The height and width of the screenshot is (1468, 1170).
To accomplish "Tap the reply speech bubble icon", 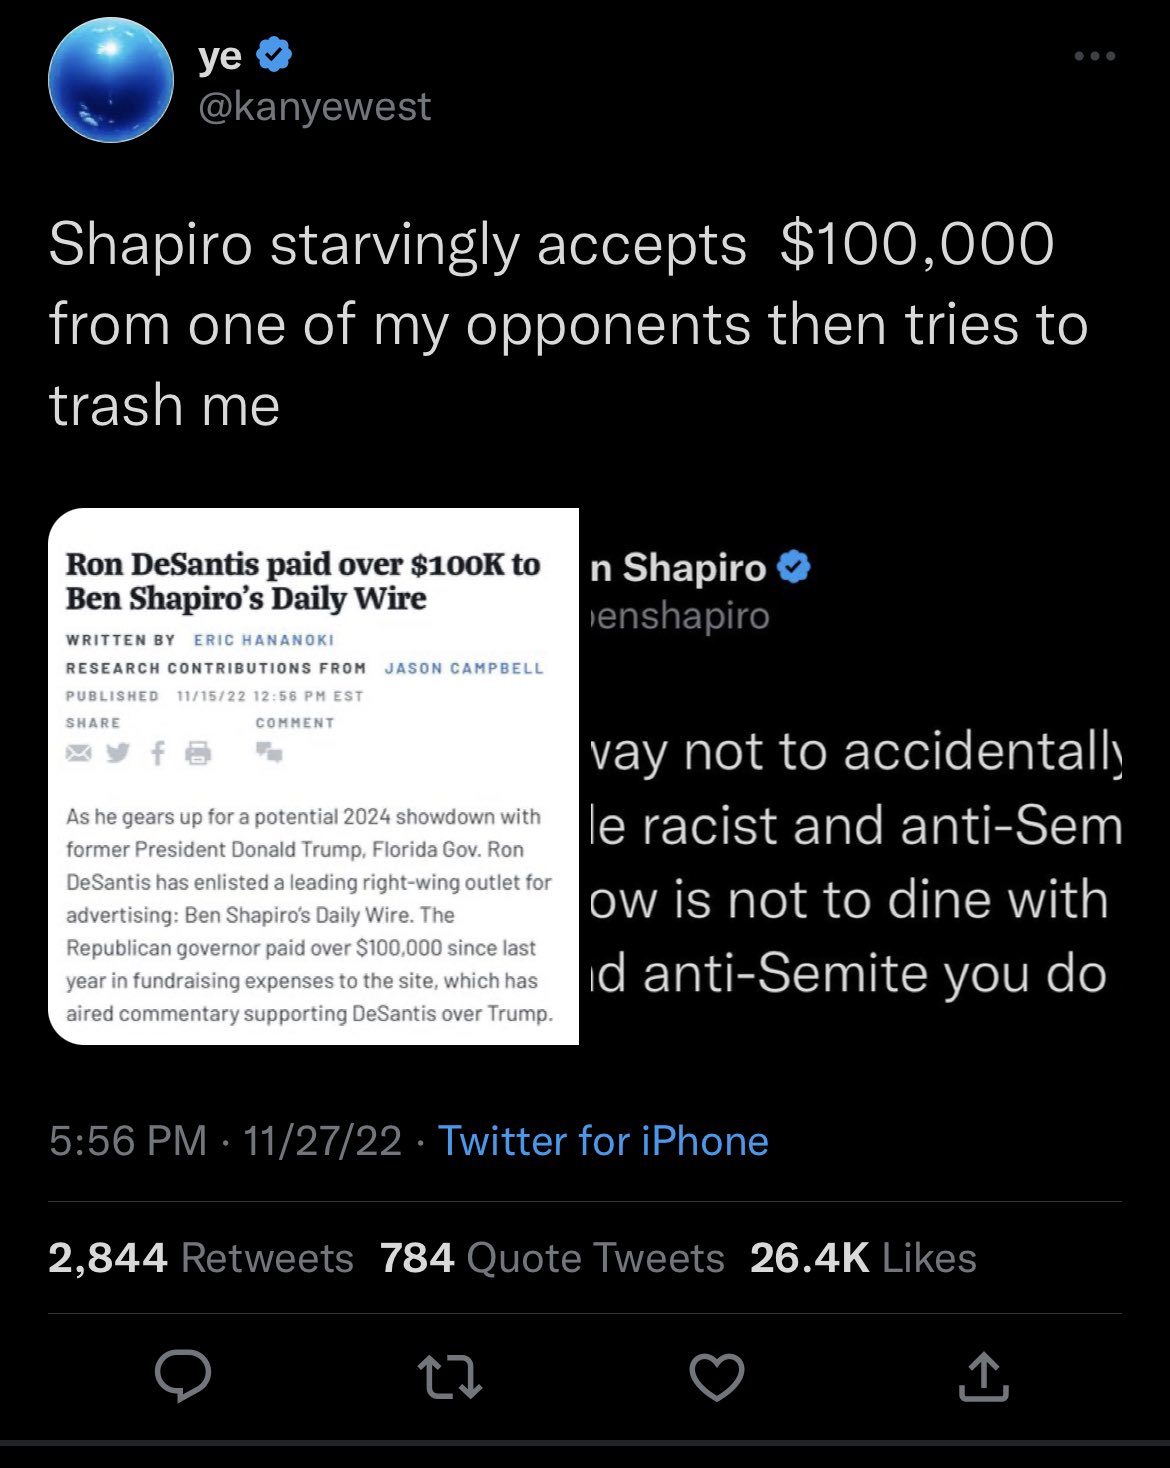I will (x=183, y=1376).
